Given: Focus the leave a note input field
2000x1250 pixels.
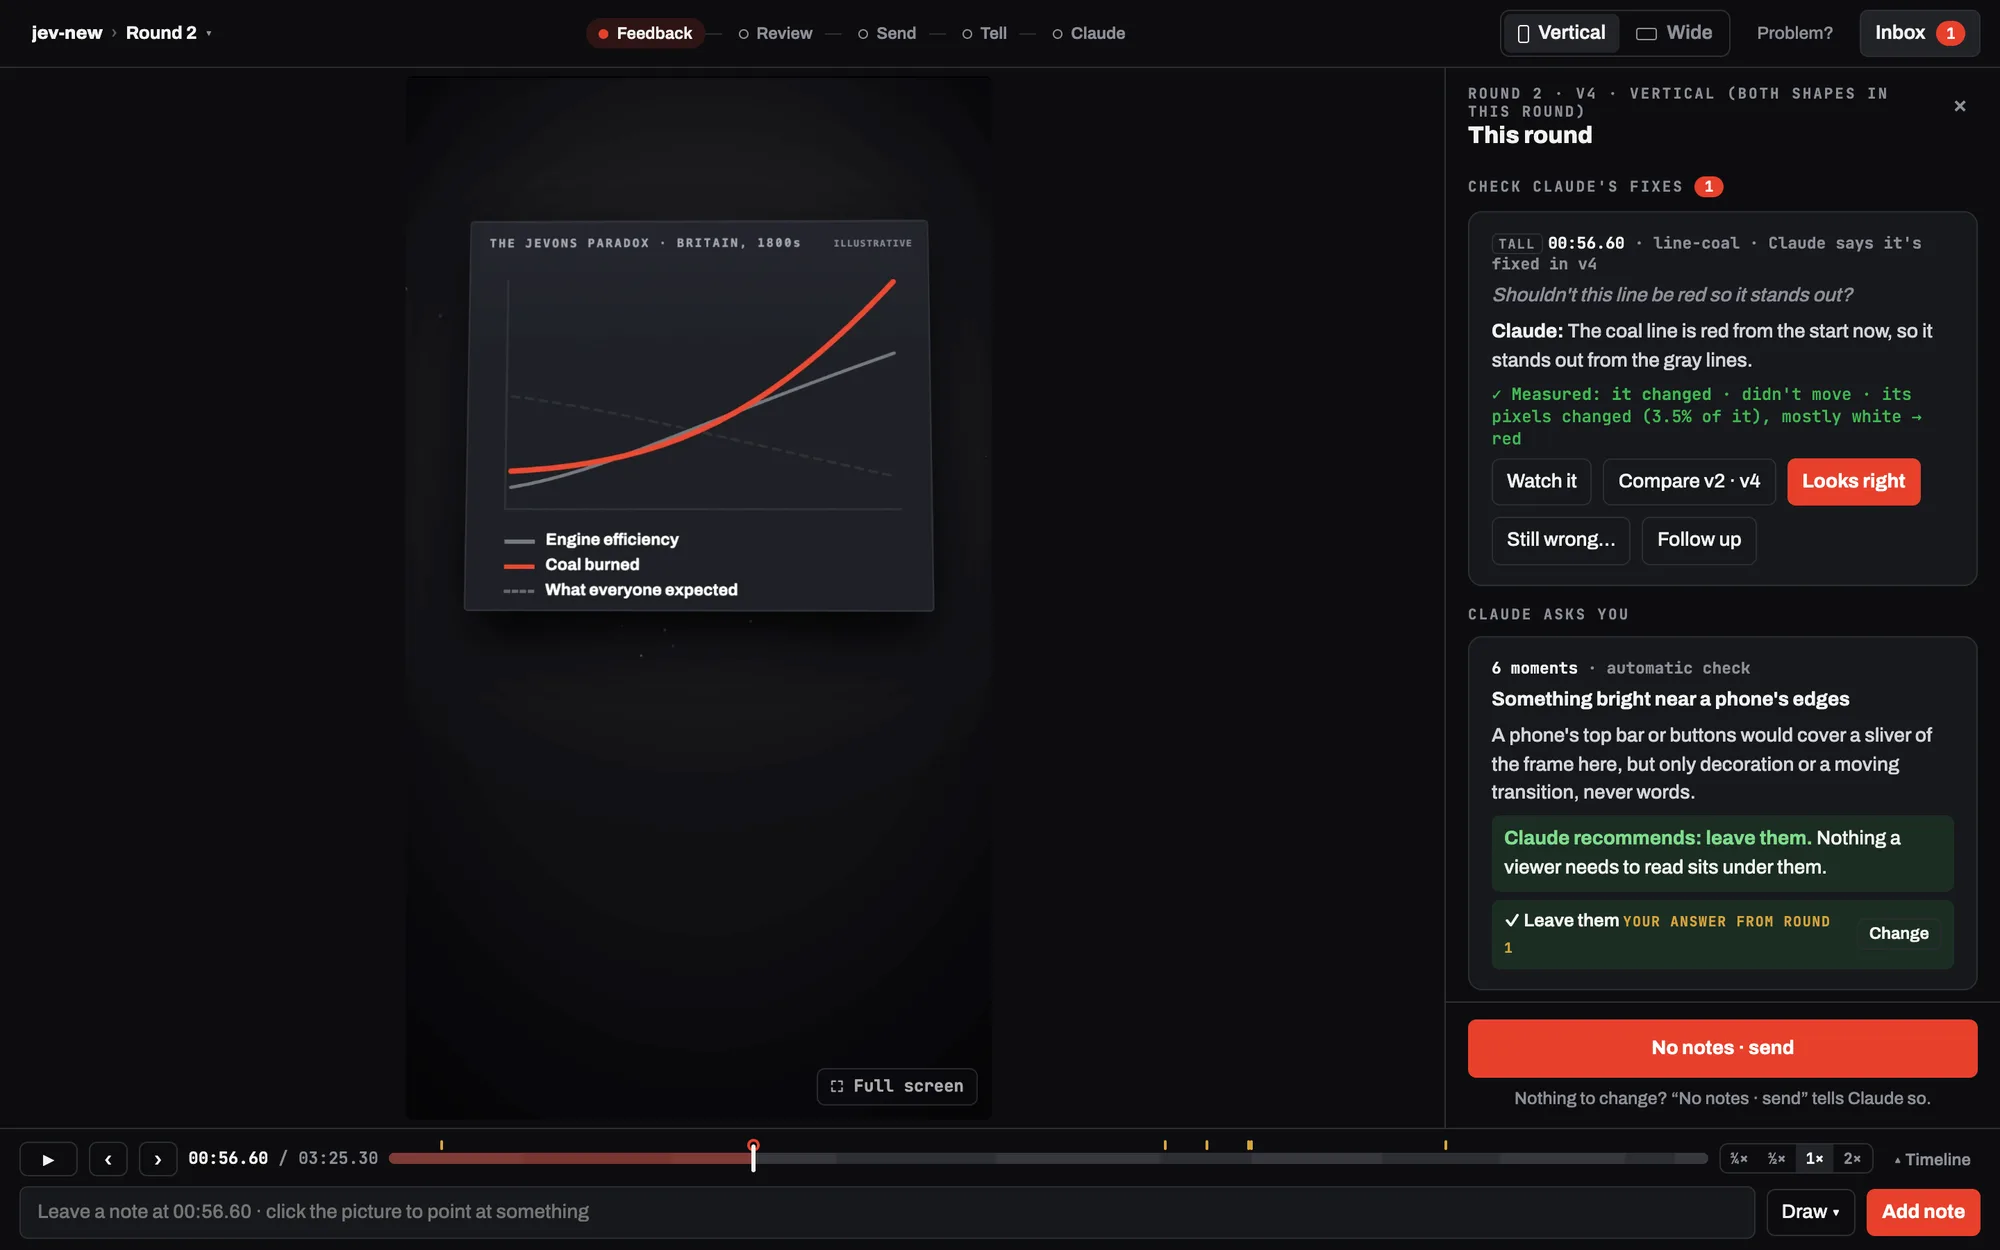Looking at the screenshot, I should click(x=887, y=1212).
